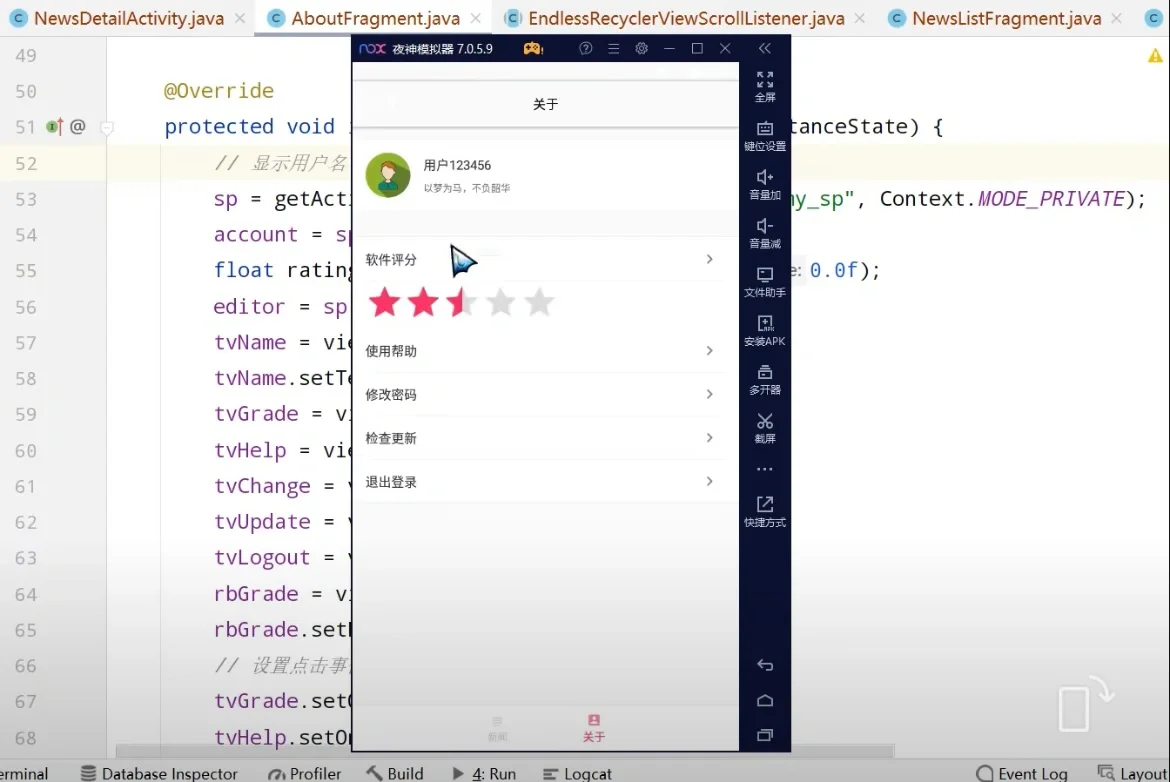The height and width of the screenshot is (782, 1170).
Task: Open the file helper (文件助手)
Action: [x=765, y=282]
